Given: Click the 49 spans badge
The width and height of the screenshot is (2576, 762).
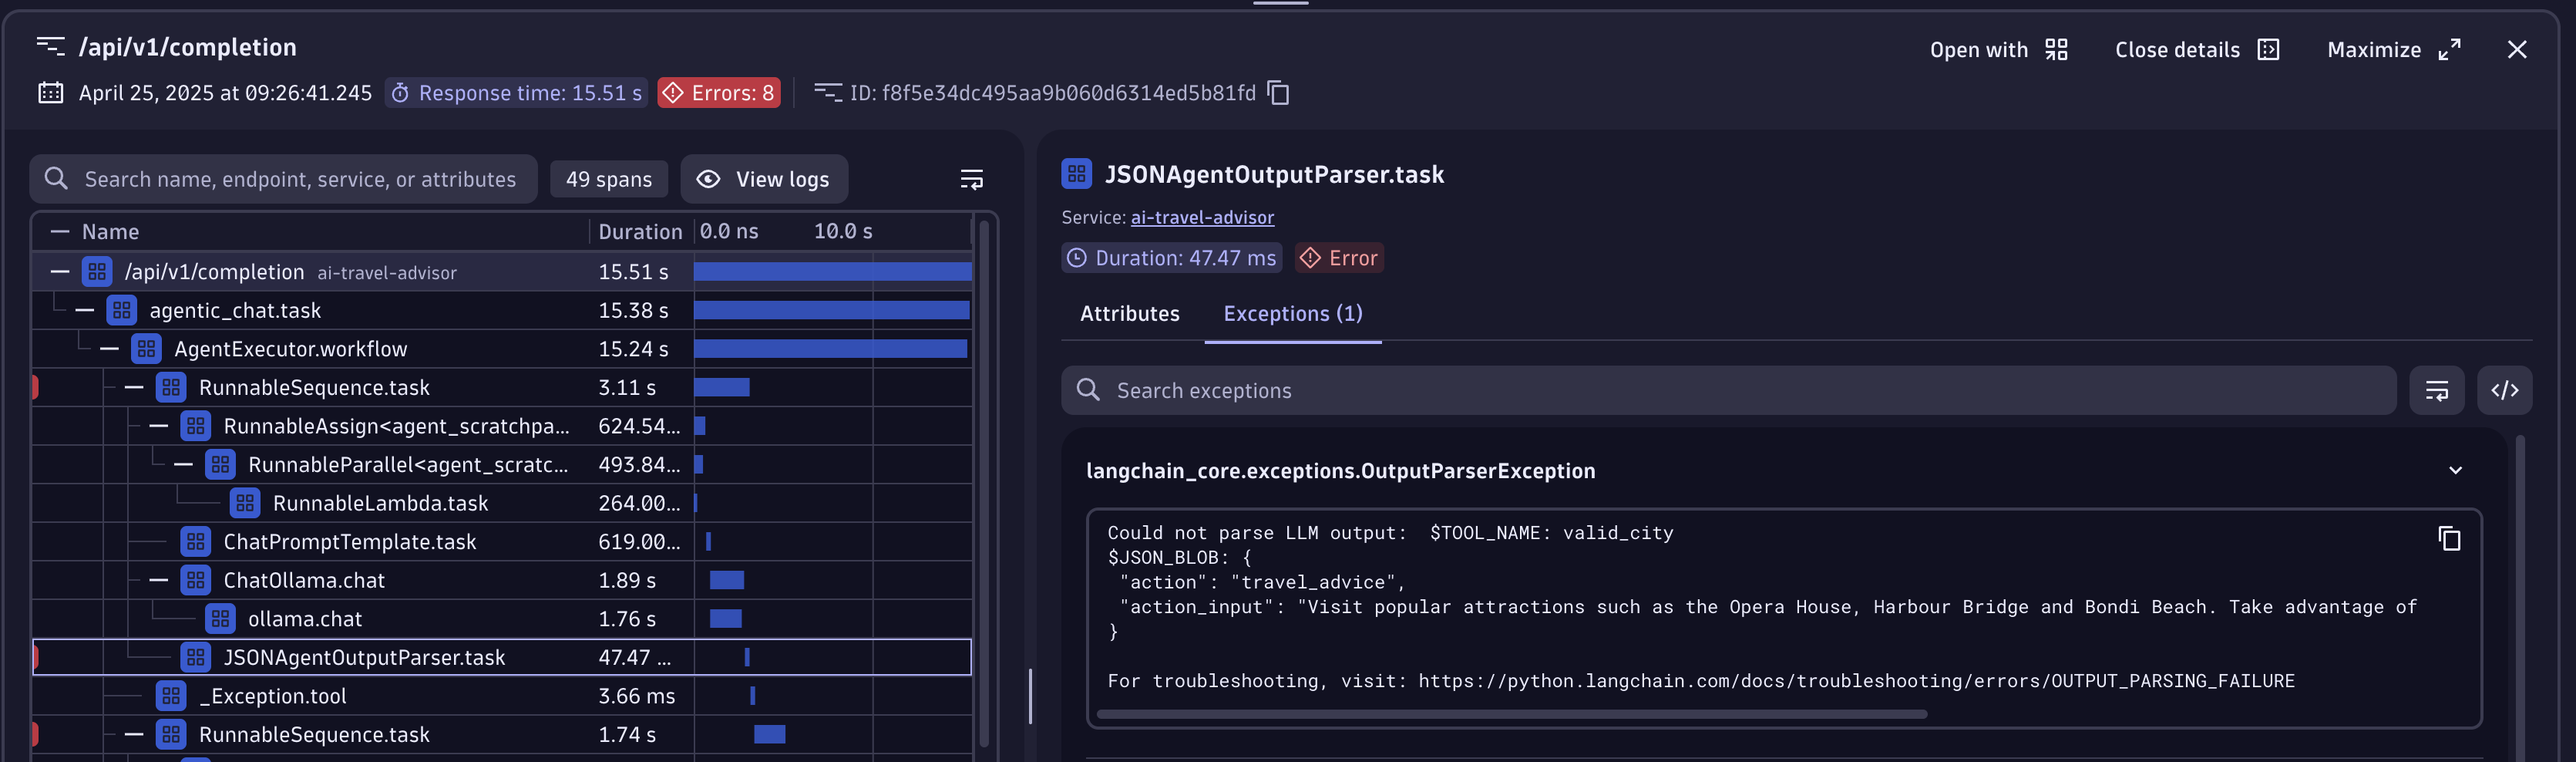Looking at the screenshot, I should pos(608,180).
